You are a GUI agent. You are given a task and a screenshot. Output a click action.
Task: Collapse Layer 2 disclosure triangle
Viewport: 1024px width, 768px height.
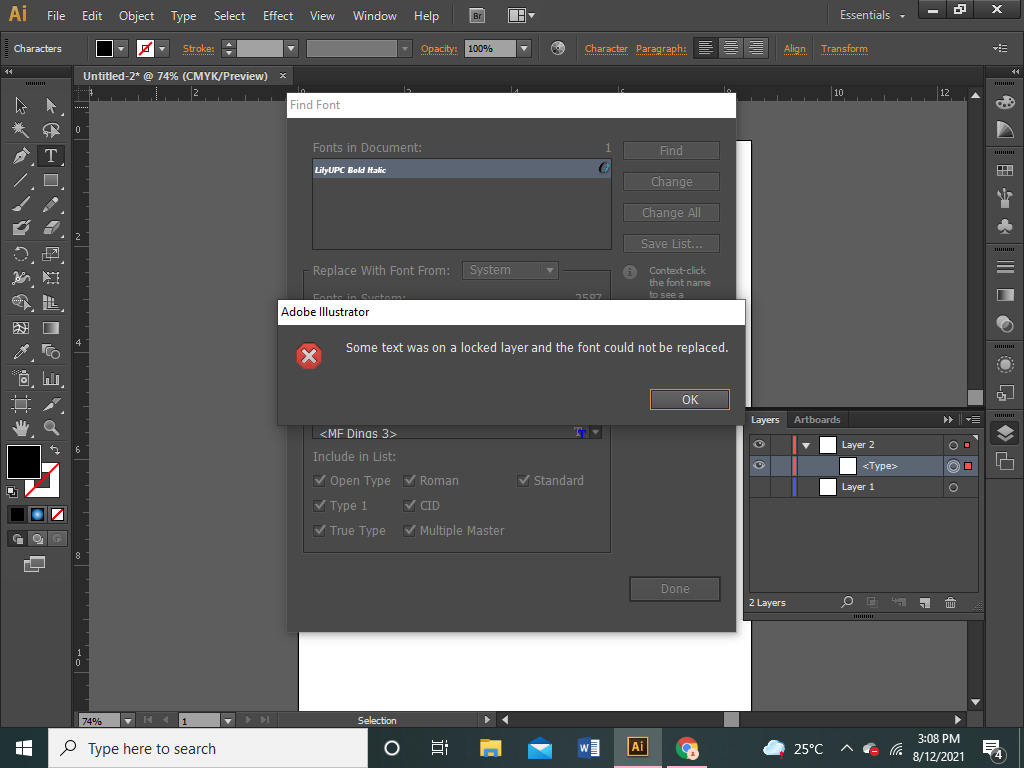click(806, 445)
